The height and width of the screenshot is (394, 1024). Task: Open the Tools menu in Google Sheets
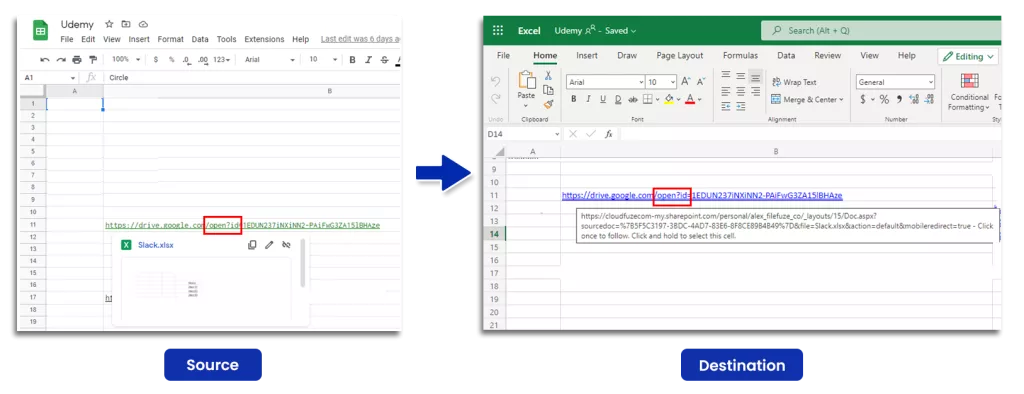point(227,39)
